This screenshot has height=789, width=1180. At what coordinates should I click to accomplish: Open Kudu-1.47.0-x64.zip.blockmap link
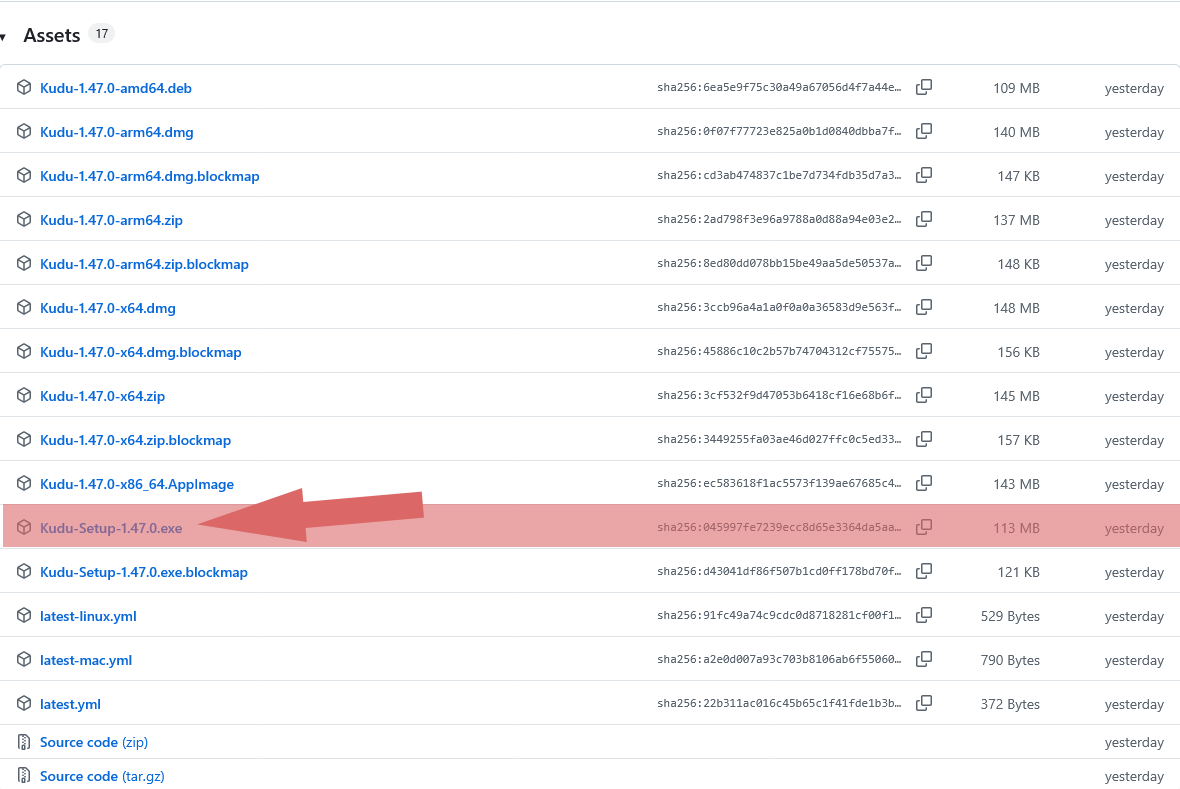coord(135,440)
